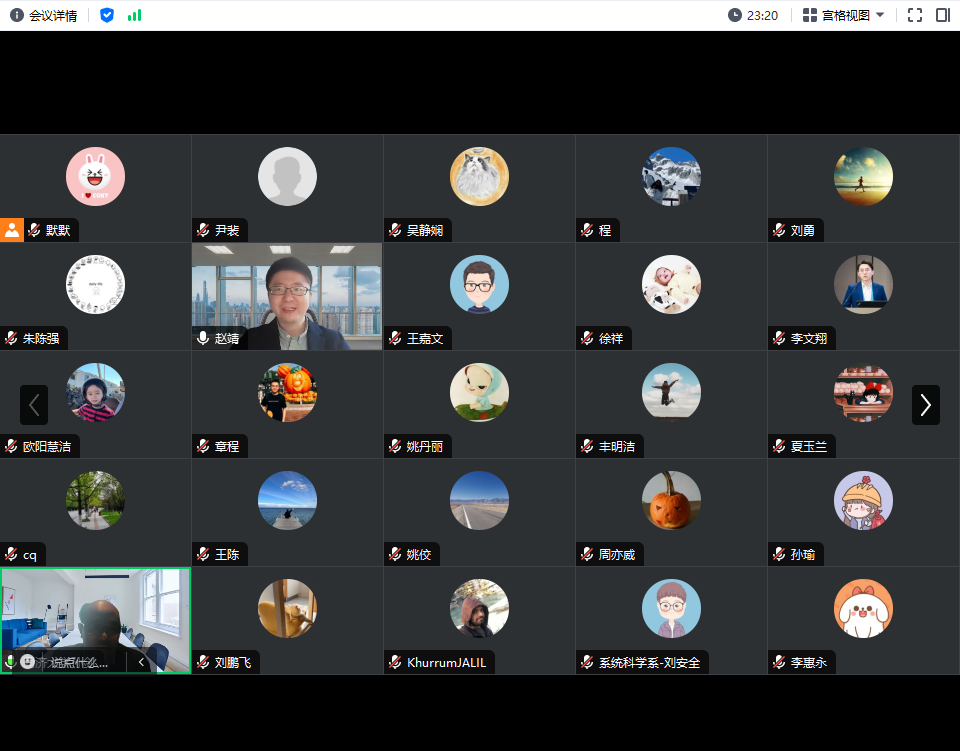Go to previous page of participants
The width and height of the screenshot is (960, 751).
pos(34,405)
